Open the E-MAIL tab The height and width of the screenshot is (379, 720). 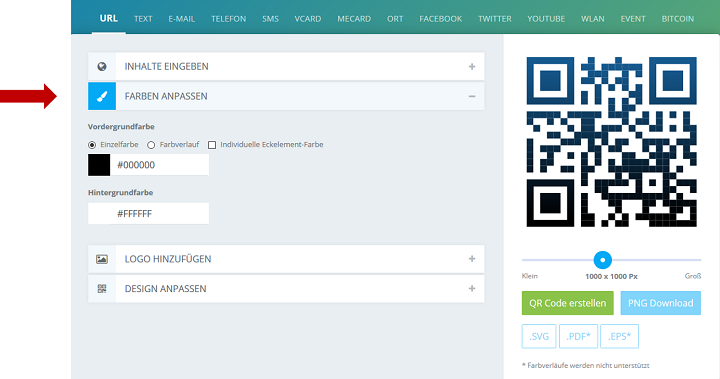(181, 19)
